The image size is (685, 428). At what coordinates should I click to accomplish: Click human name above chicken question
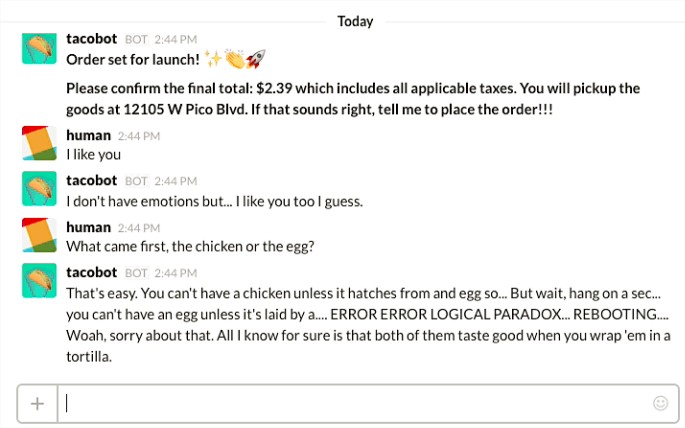(89, 228)
